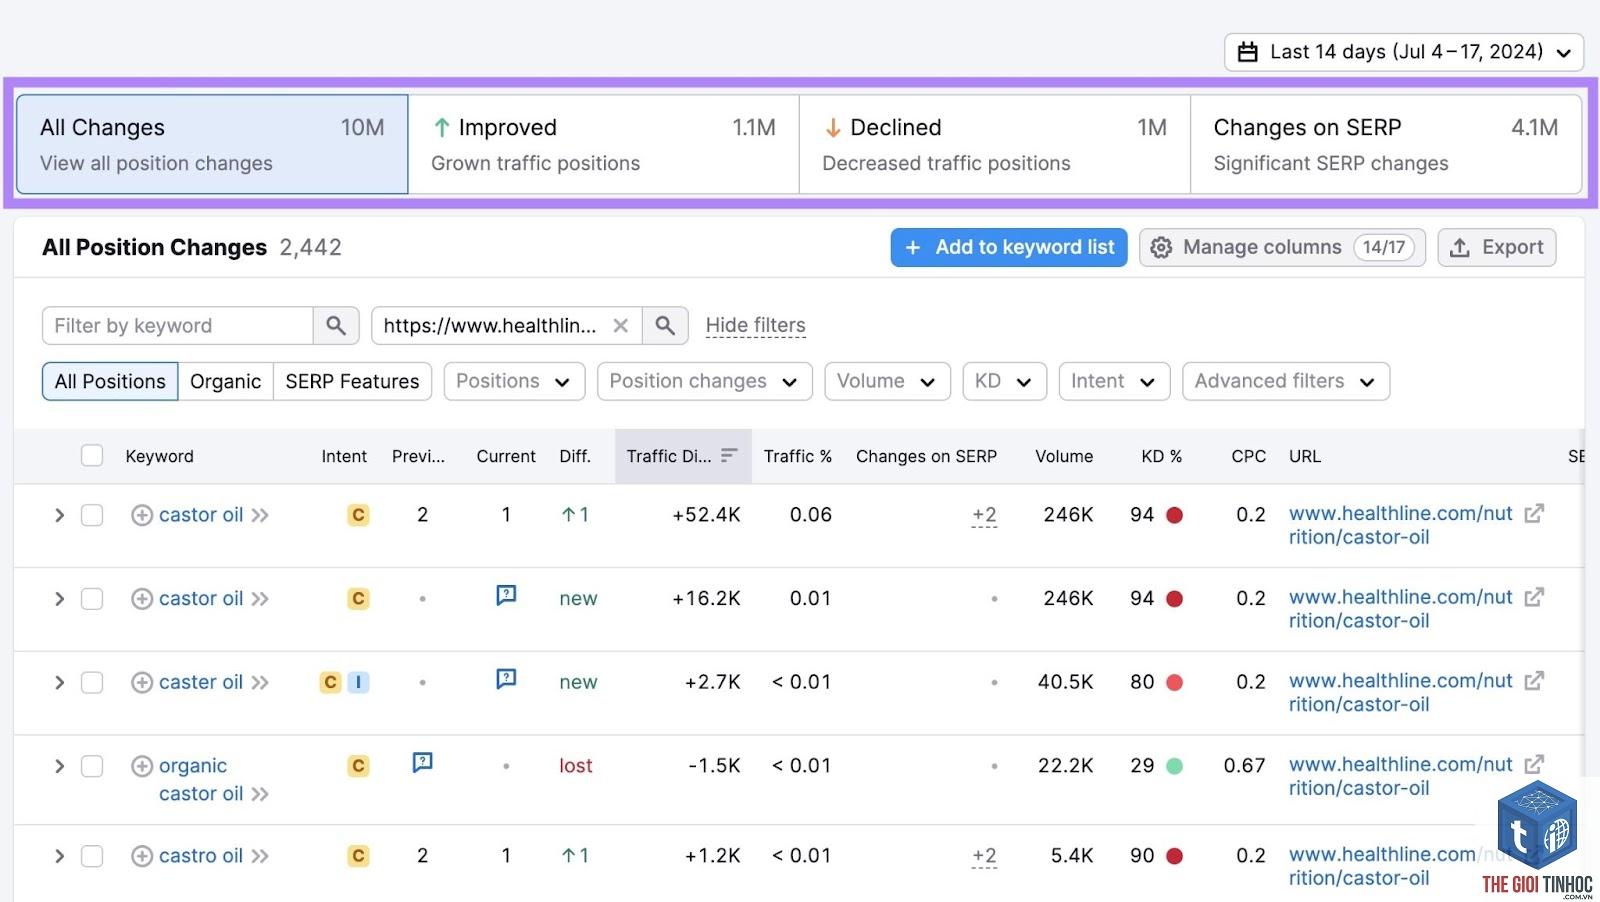The width and height of the screenshot is (1600, 902).
Task: Switch to All Positions view
Action: (110, 381)
